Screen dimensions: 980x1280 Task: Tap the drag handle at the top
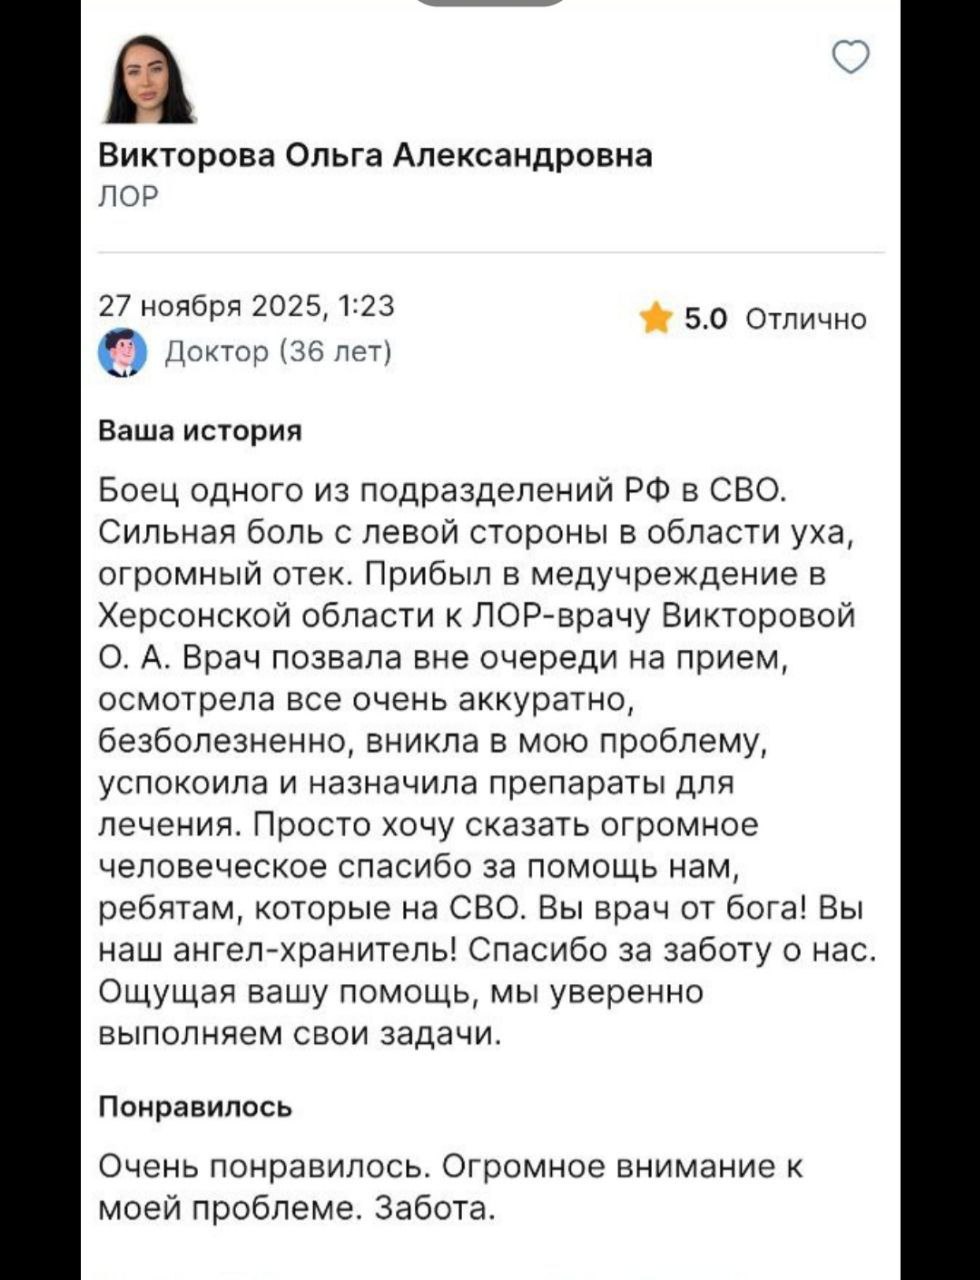pyautogui.click(x=490, y=3)
